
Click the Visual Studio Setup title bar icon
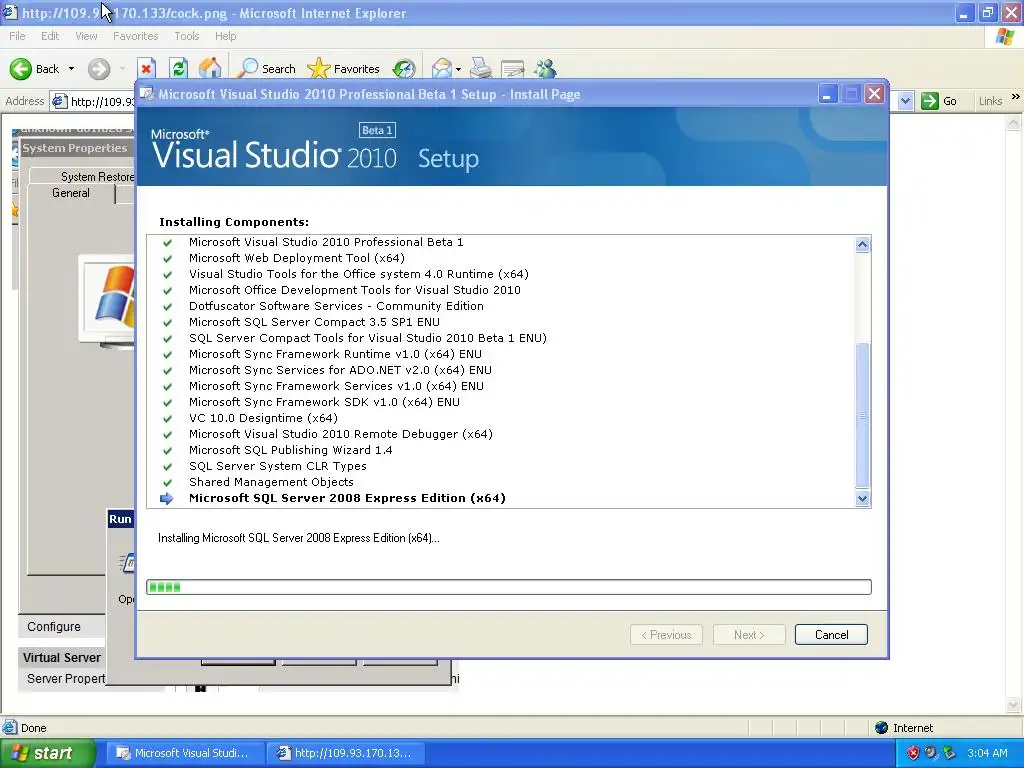point(147,94)
